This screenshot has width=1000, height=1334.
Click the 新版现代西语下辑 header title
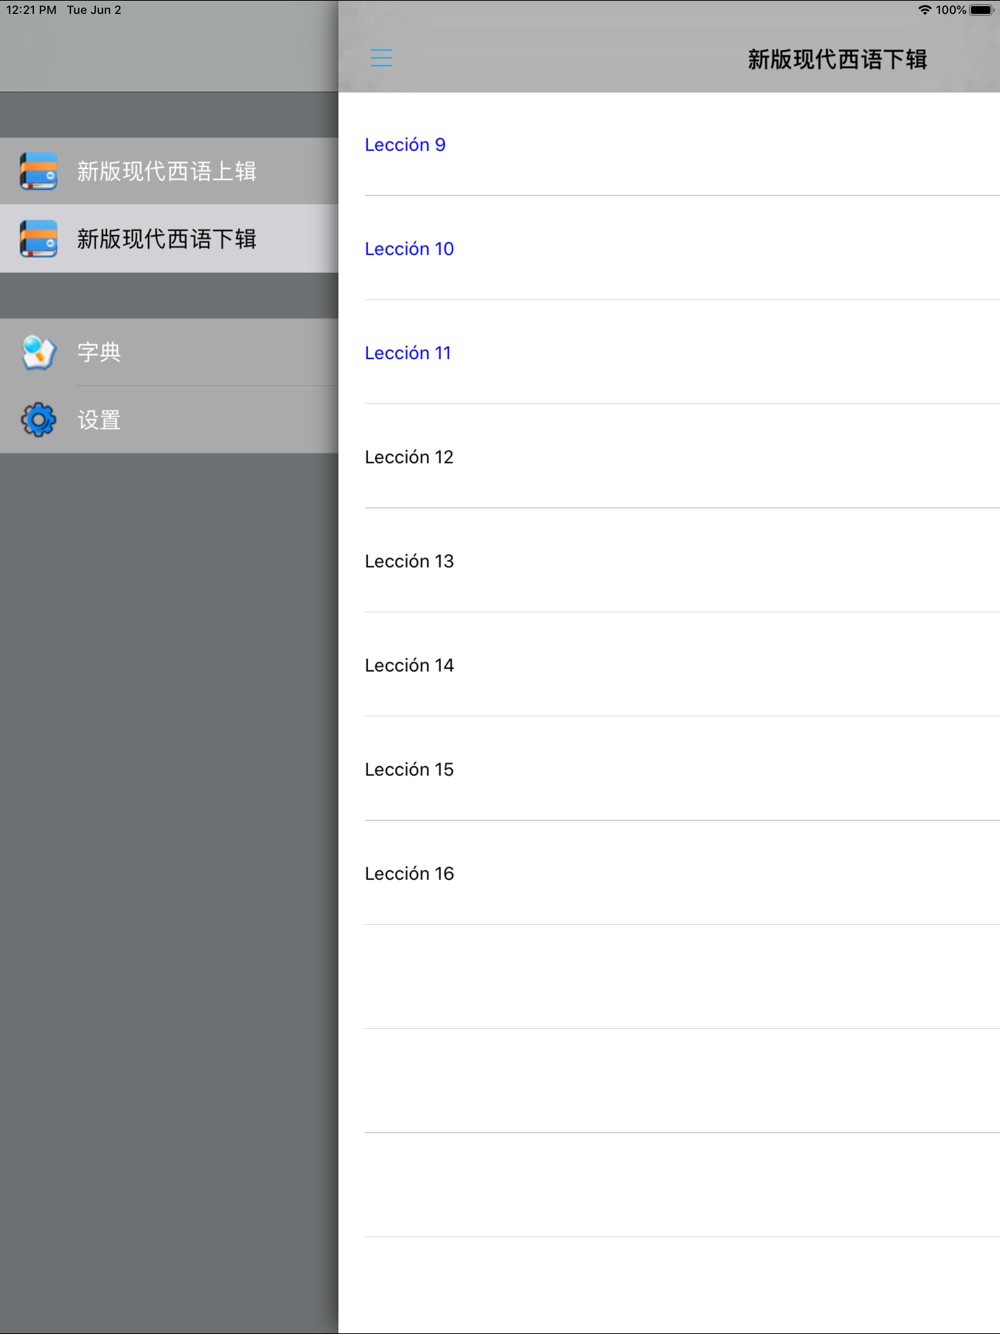837,59
